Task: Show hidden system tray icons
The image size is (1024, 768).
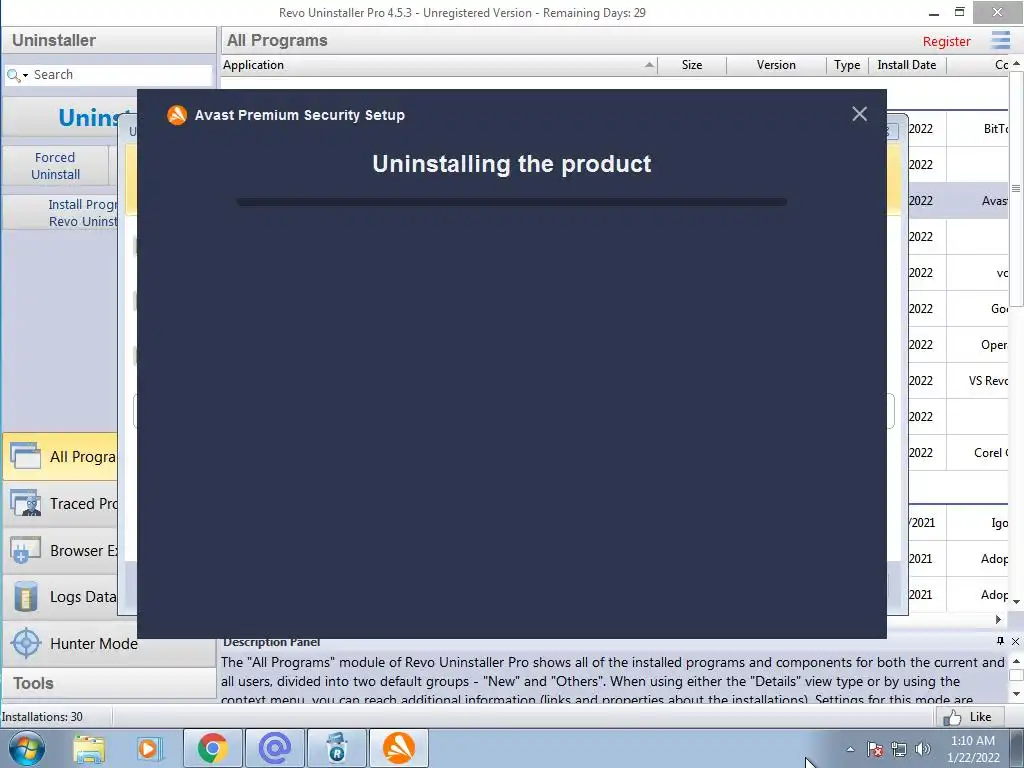Action: [x=850, y=750]
